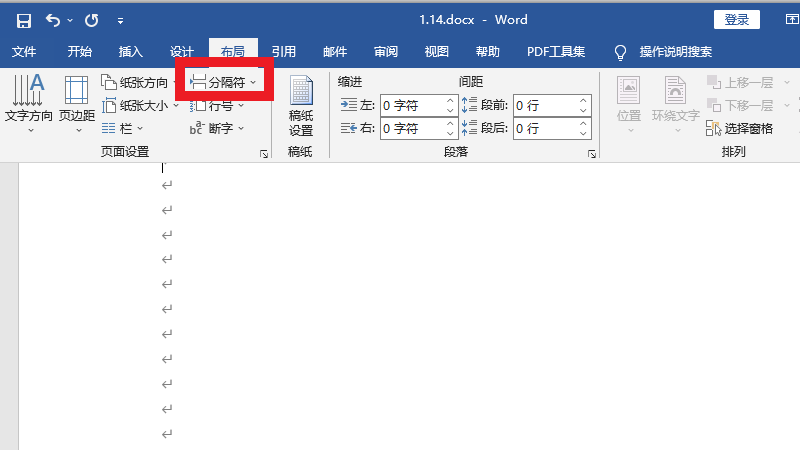This screenshot has height=450, width=800.
Task: Switch to the 帮助 tab
Action: click(x=488, y=52)
